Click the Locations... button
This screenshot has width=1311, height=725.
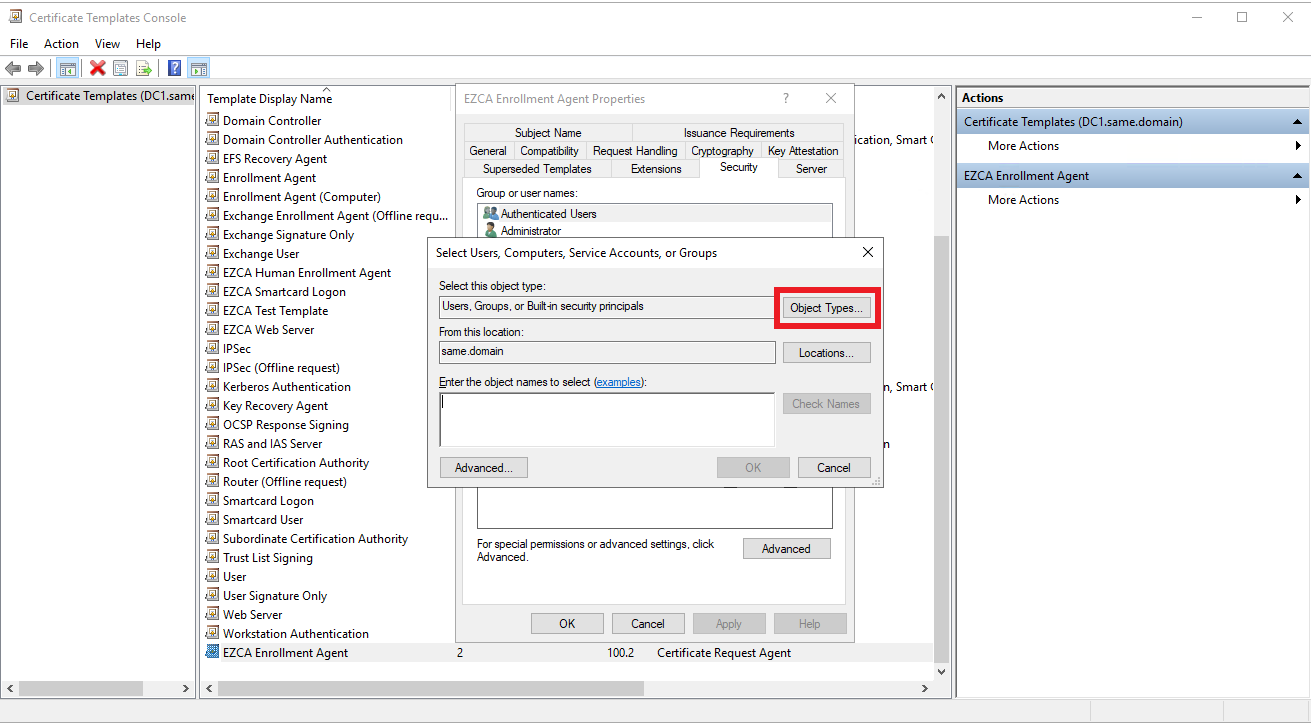click(x=826, y=353)
